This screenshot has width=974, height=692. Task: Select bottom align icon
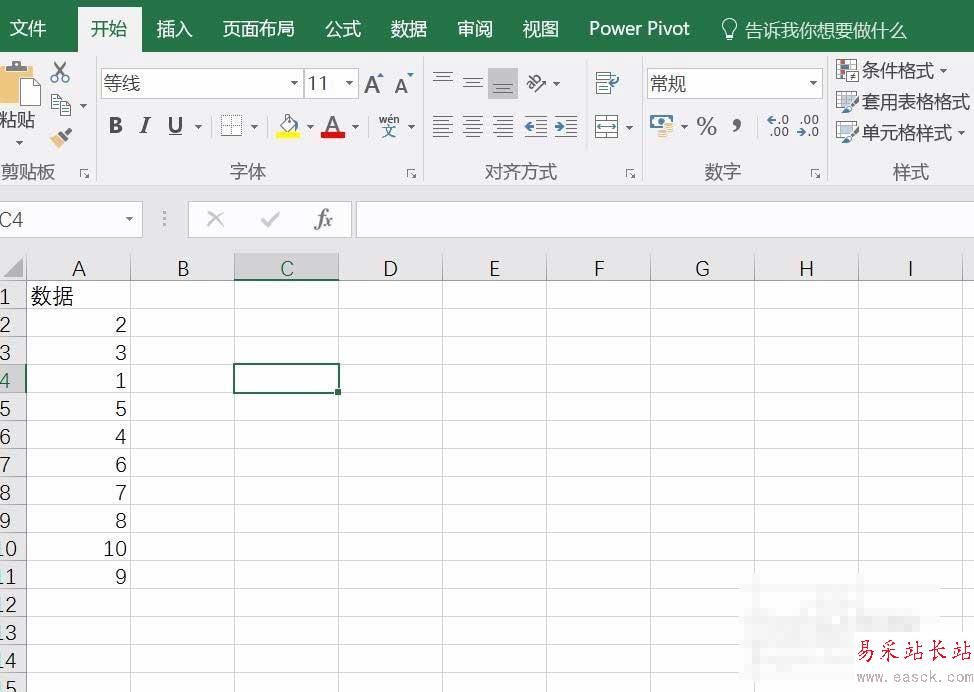(x=503, y=83)
